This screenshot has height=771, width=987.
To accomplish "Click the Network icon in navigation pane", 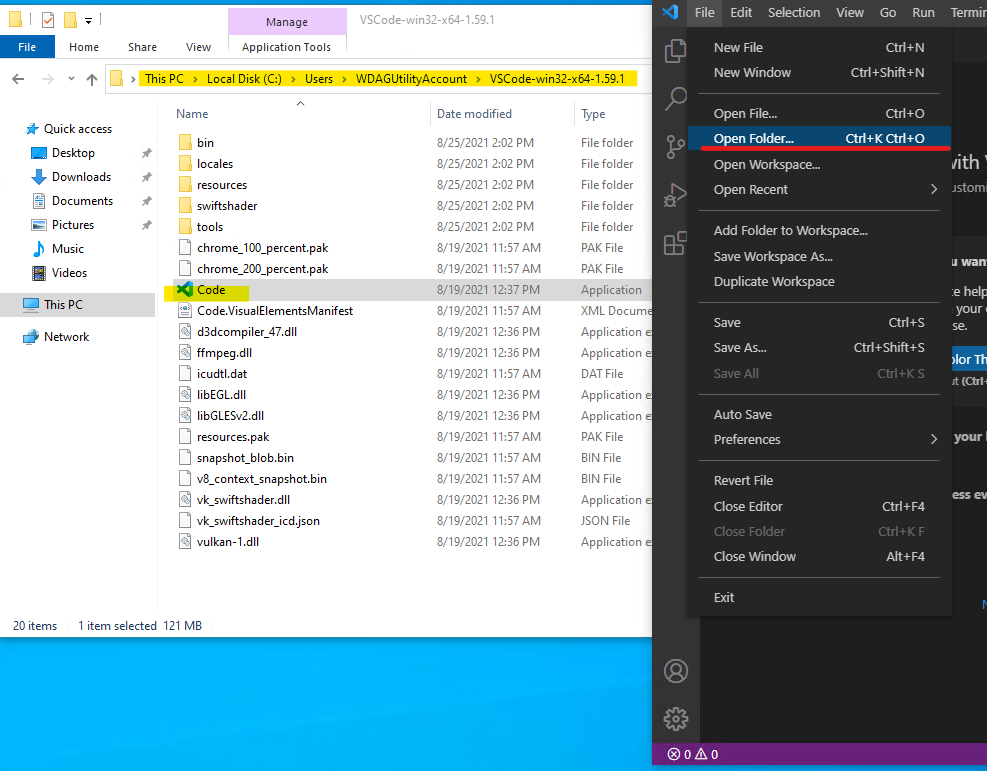I will (x=31, y=337).
